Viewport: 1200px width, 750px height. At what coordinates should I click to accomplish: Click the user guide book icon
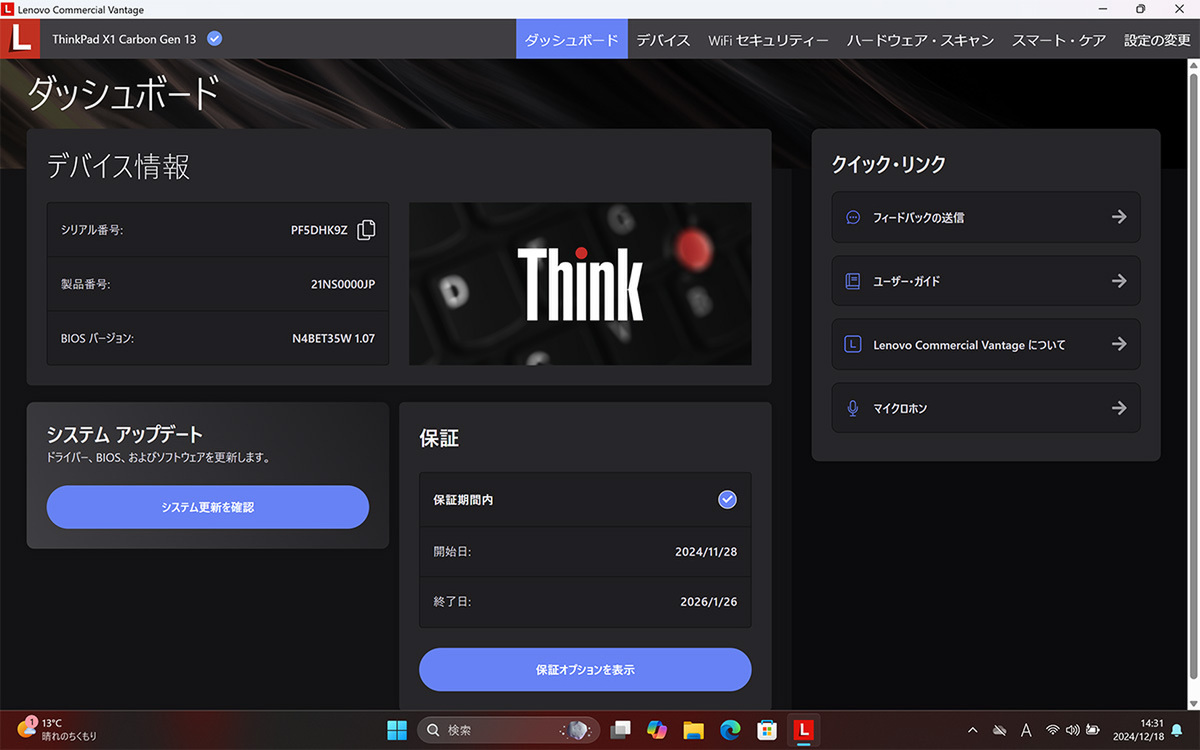click(x=853, y=281)
